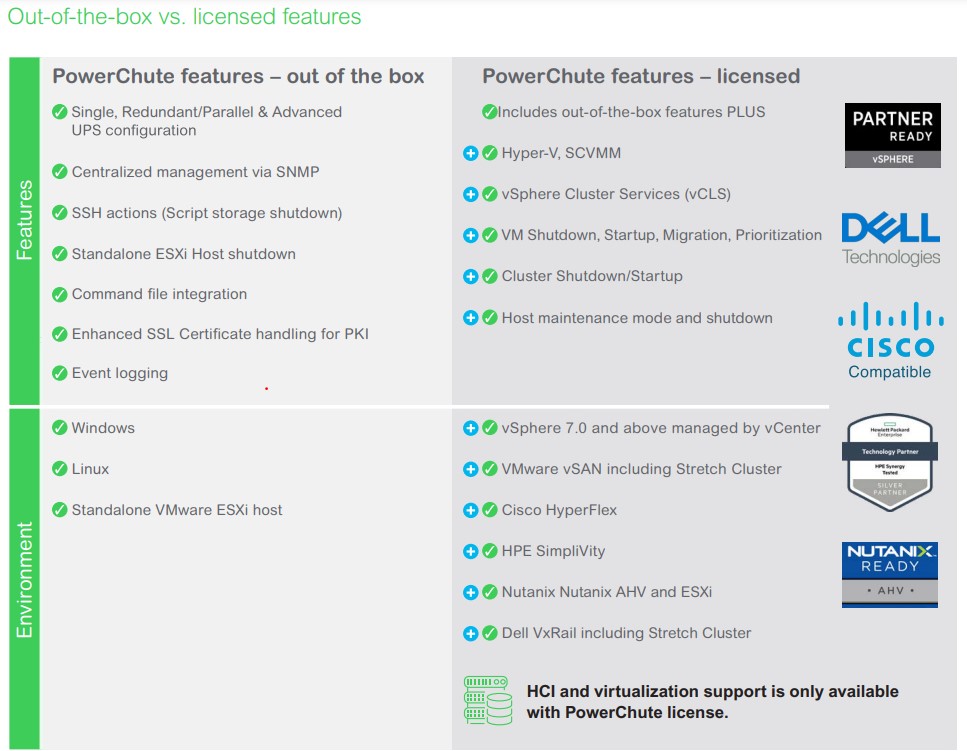Image resolution: width=967 pixels, height=751 pixels.
Task: Click the Dell Technologies logo
Action: click(891, 239)
